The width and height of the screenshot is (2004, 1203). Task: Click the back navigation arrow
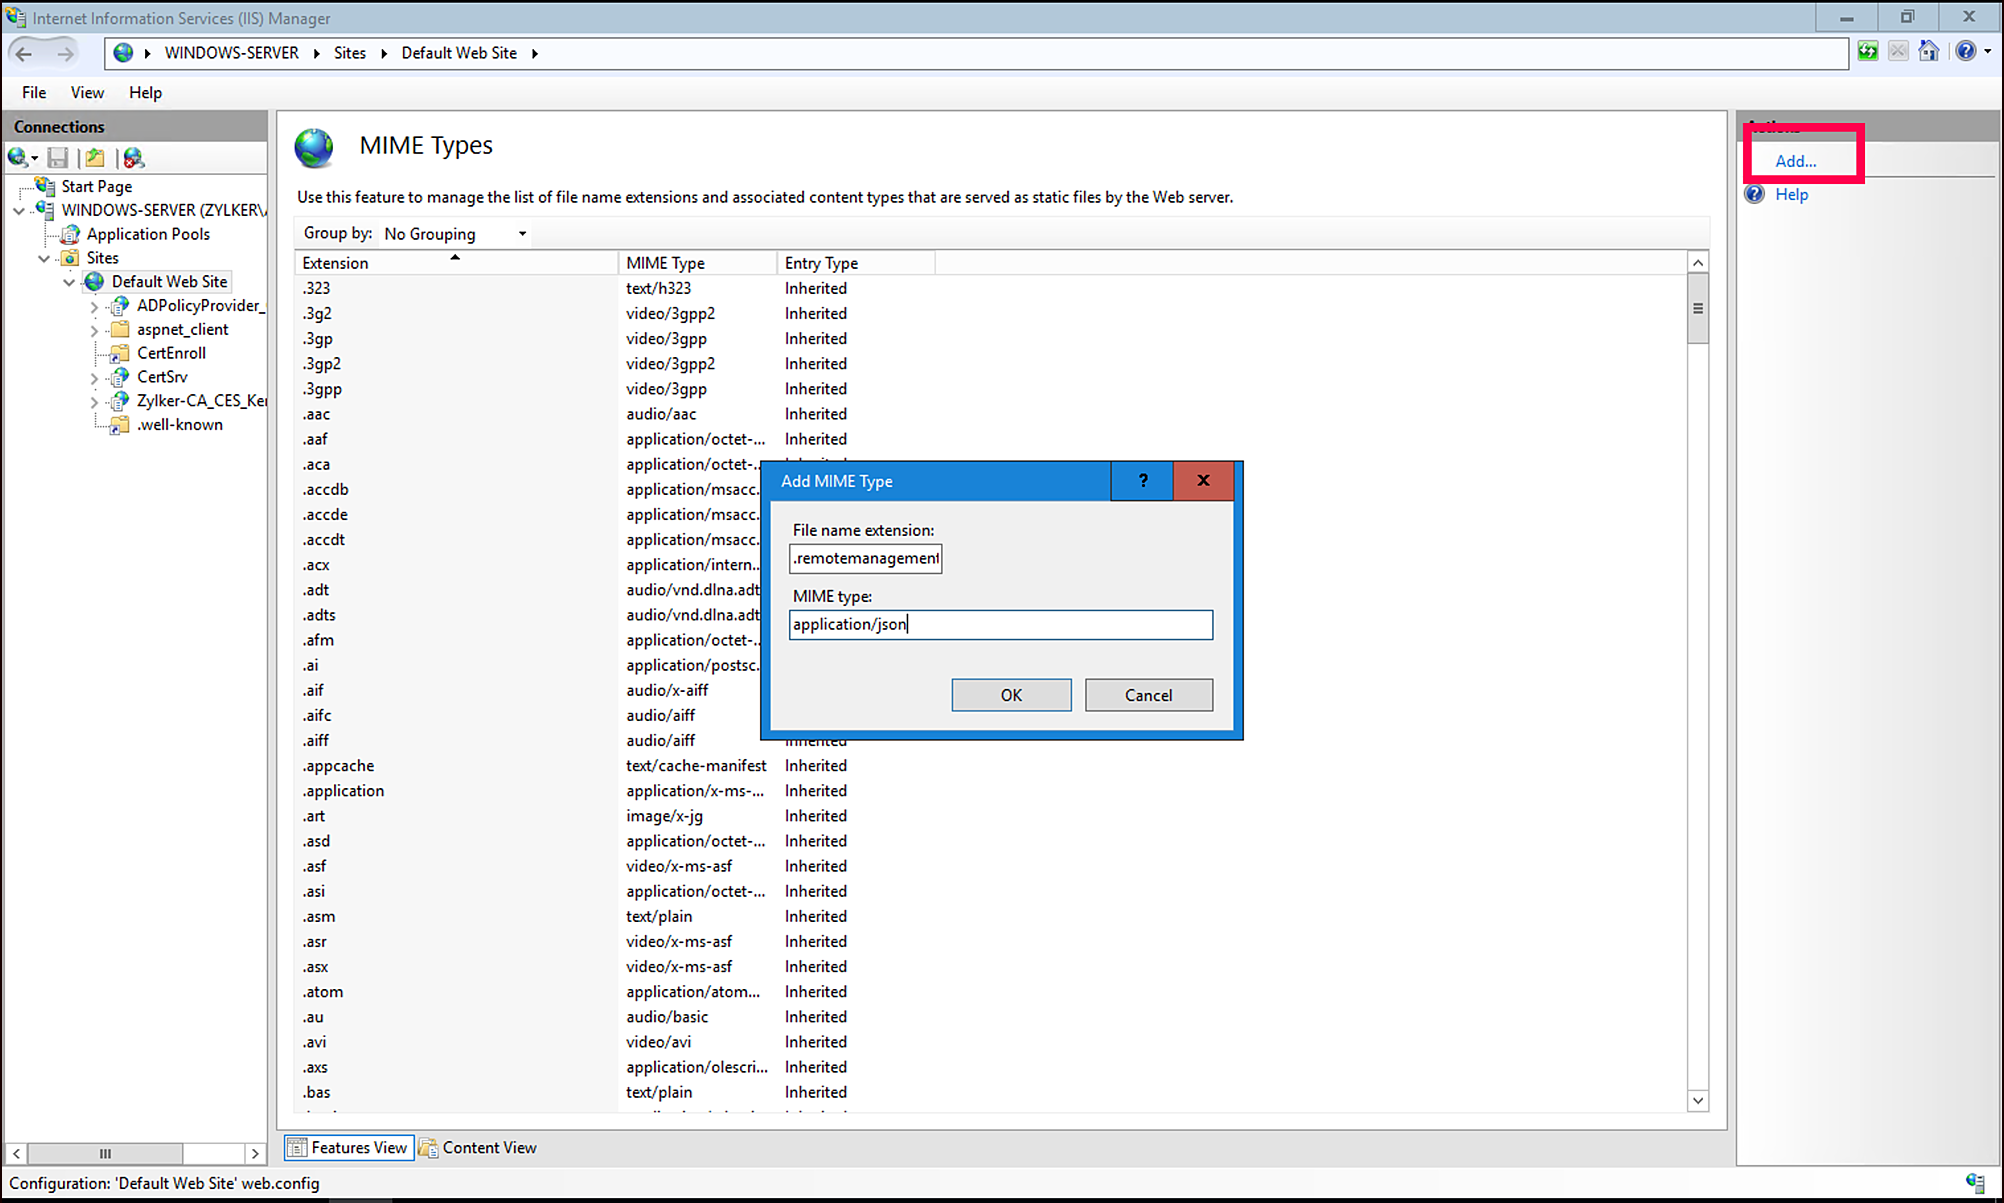[x=25, y=53]
